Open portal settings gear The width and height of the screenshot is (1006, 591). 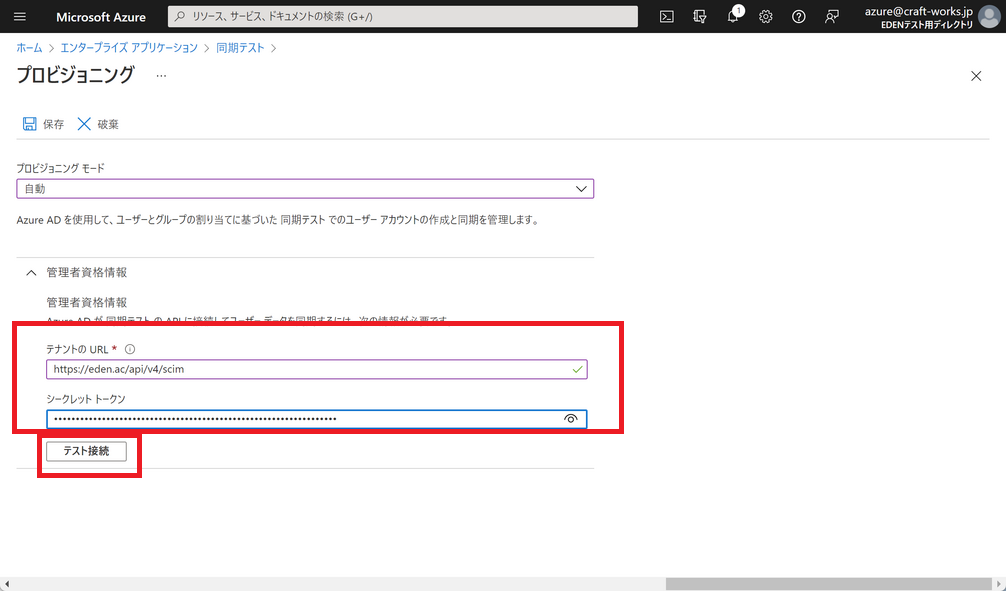click(765, 17)
